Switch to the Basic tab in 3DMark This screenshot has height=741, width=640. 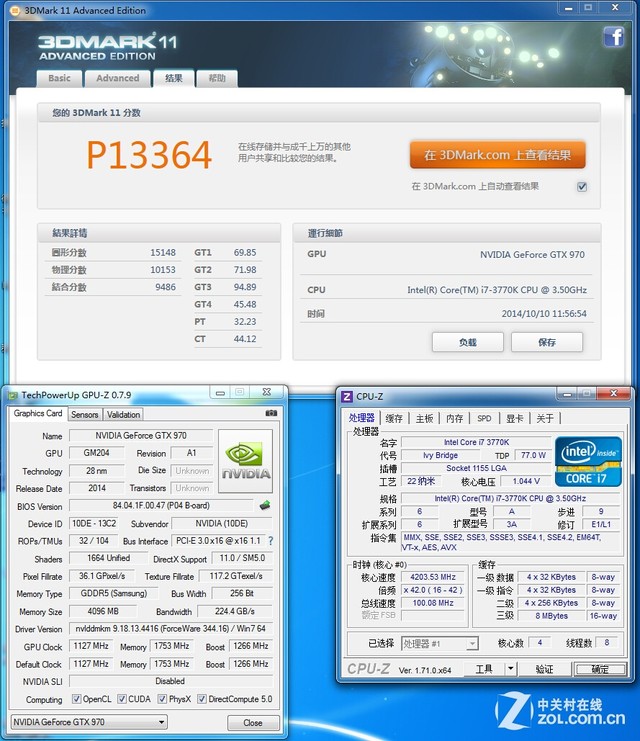tap(59, 78)
